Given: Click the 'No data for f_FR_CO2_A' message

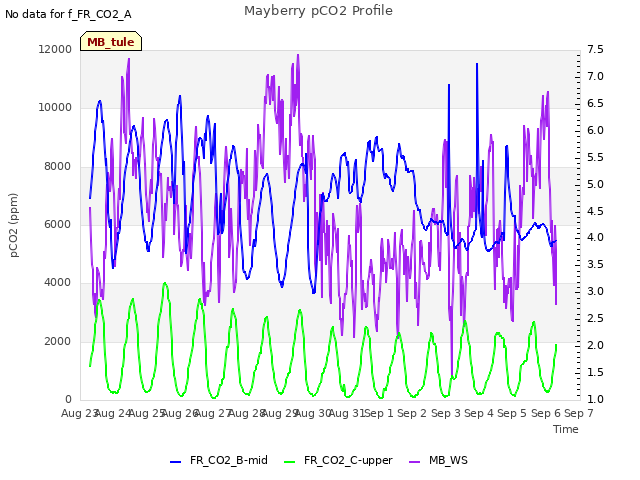Looking at the screenshot, I should click(x=68, y=14).
